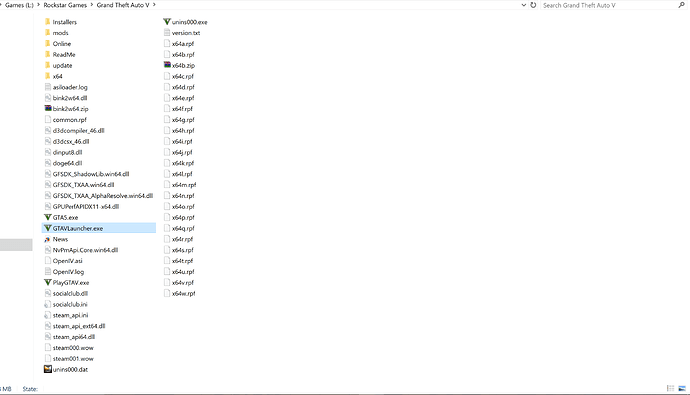The width and height of the screenshot is (690, 395).
Task: Click the GTAVLauncher.exe application icon
Action: coord(48,228)
